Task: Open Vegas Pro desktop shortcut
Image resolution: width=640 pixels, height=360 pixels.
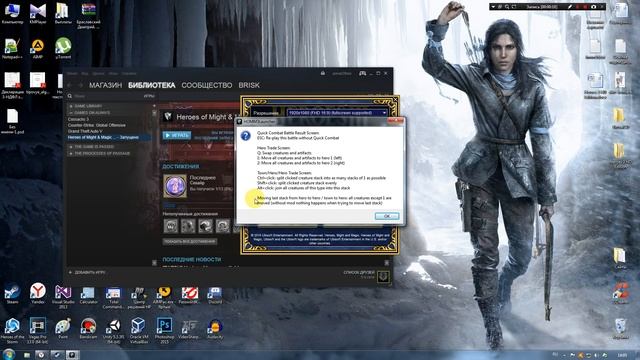Action: click(x=38, y=330)
